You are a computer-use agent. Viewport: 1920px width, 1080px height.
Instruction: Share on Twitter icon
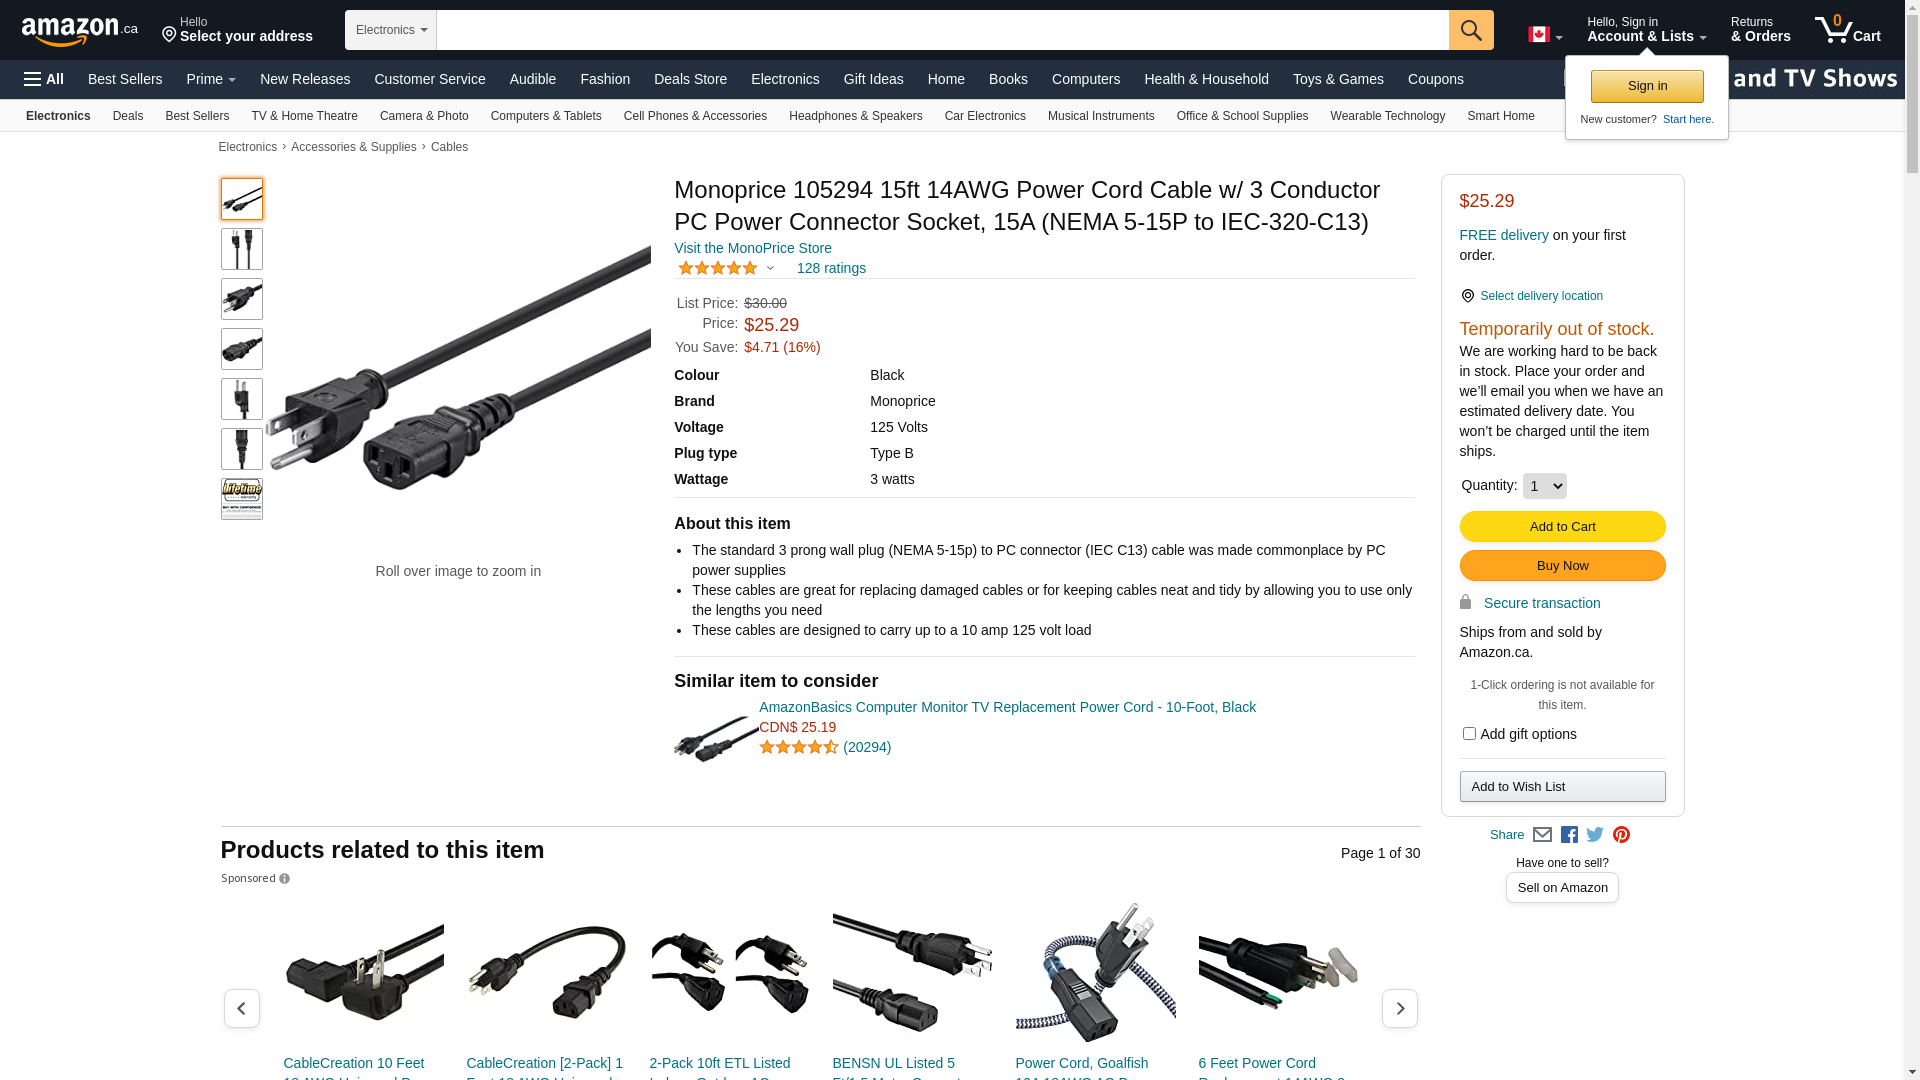pyautogui.click(x=1595, y=835)
